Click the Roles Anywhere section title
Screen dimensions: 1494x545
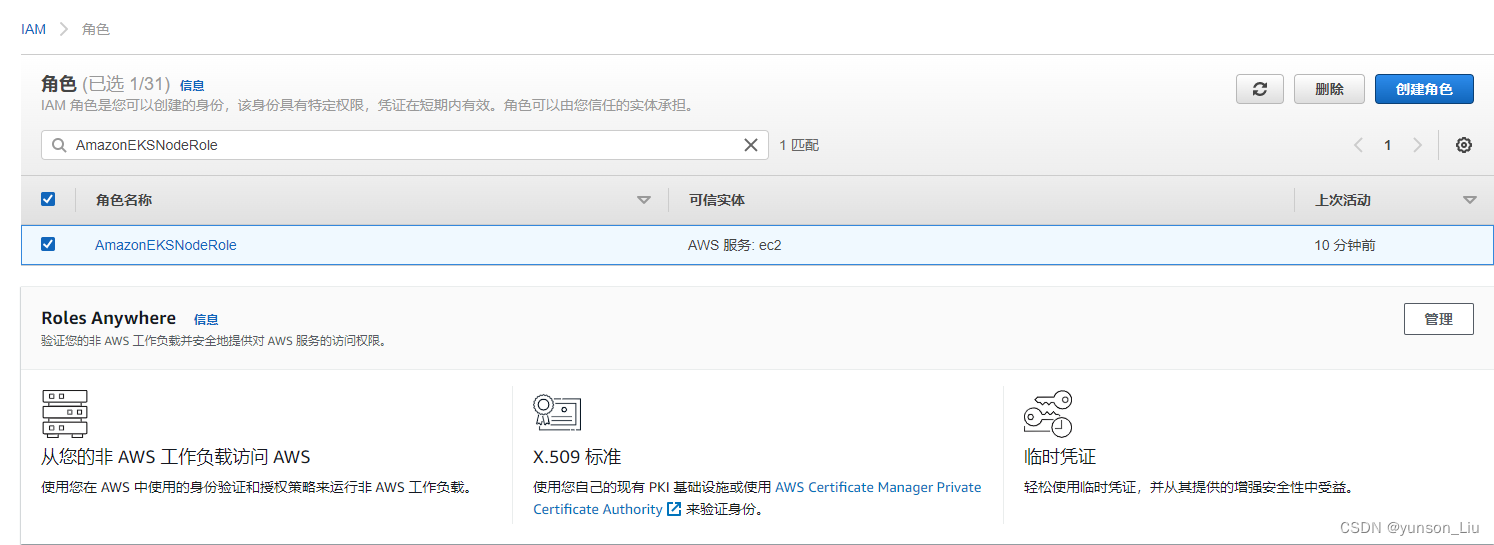click(108, 318)
